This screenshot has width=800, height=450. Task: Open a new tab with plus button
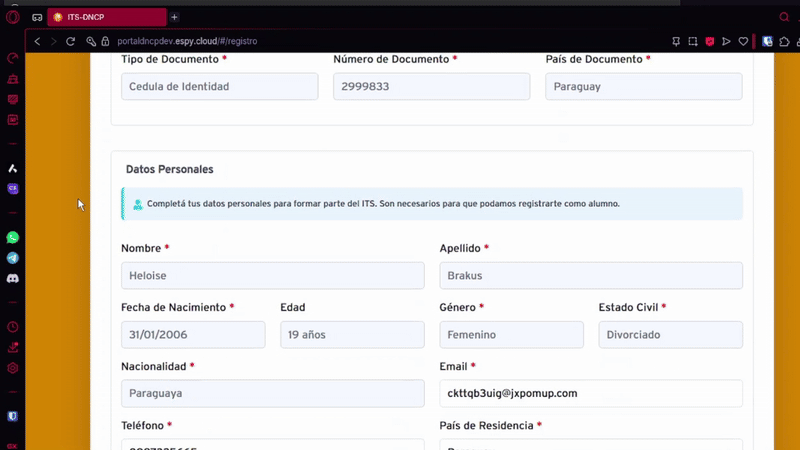(x=174, y=17)
